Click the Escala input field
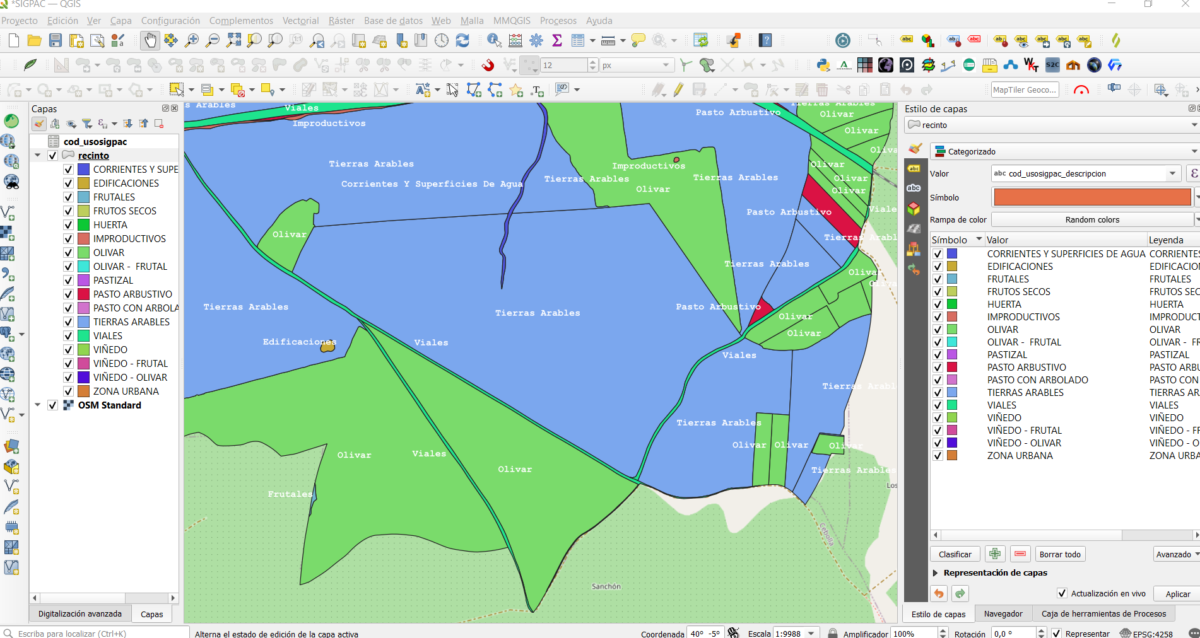This screenshot has width=1200, height=638. coord(790,632)
